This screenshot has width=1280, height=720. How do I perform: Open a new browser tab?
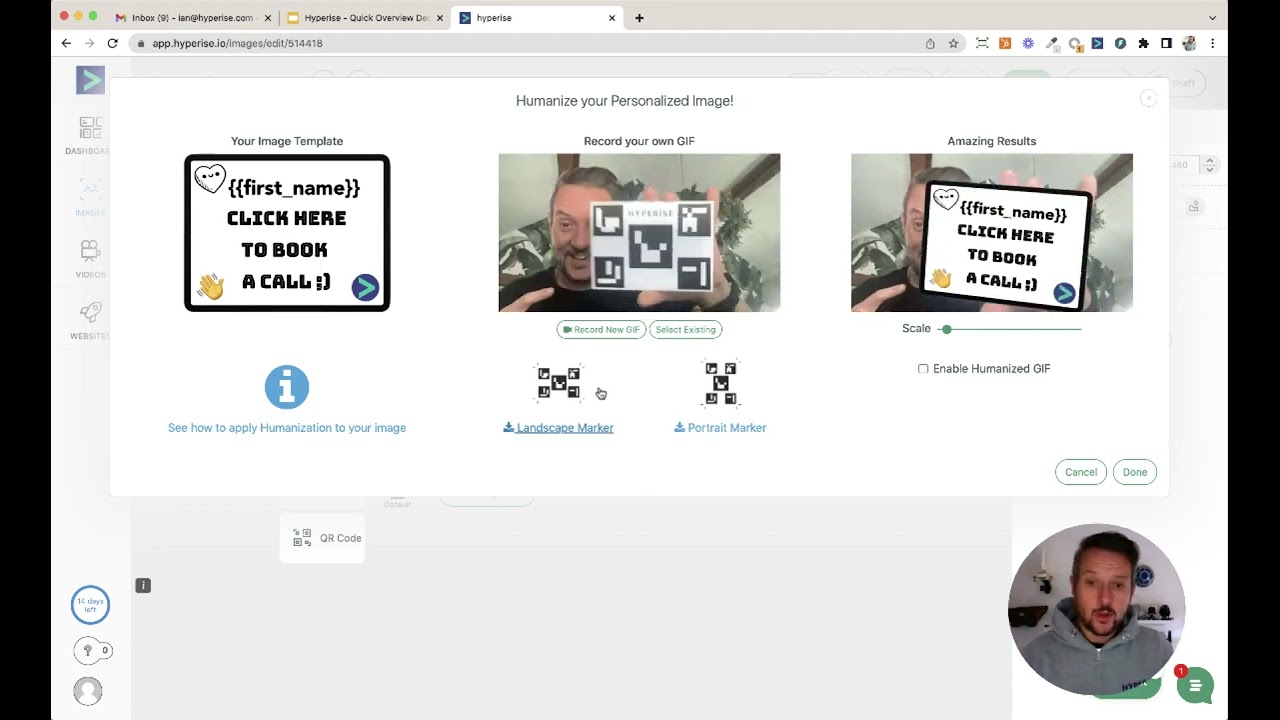(x=639, y=18)
